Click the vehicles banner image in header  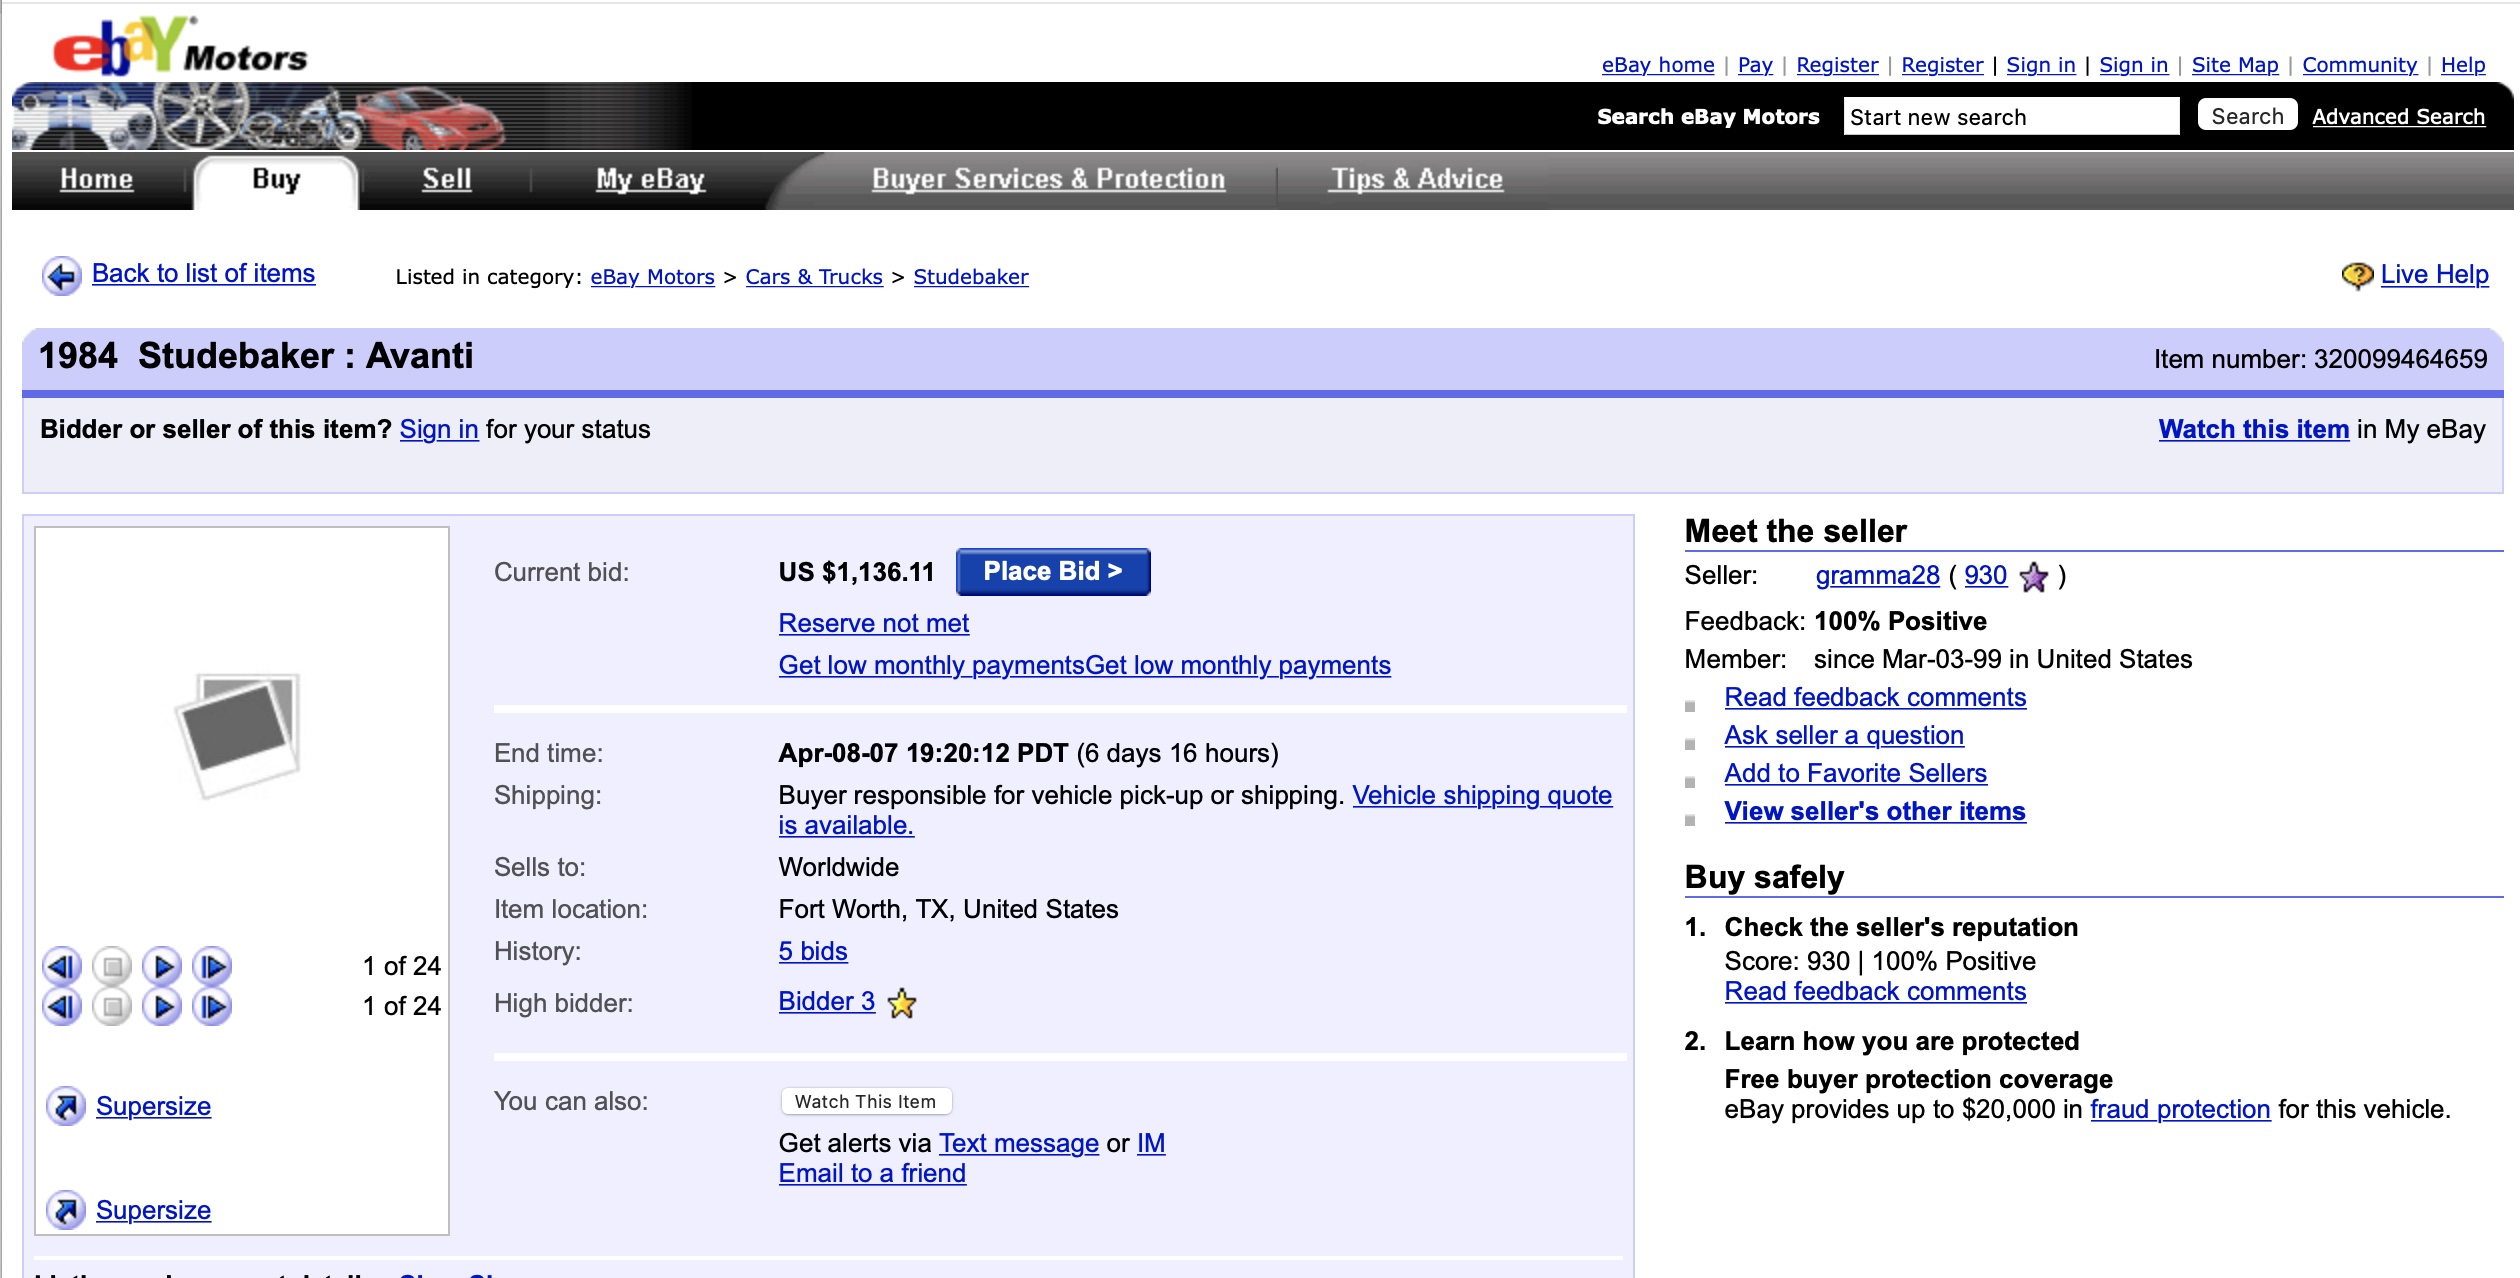pyautogui.click(x=260, y=117)
